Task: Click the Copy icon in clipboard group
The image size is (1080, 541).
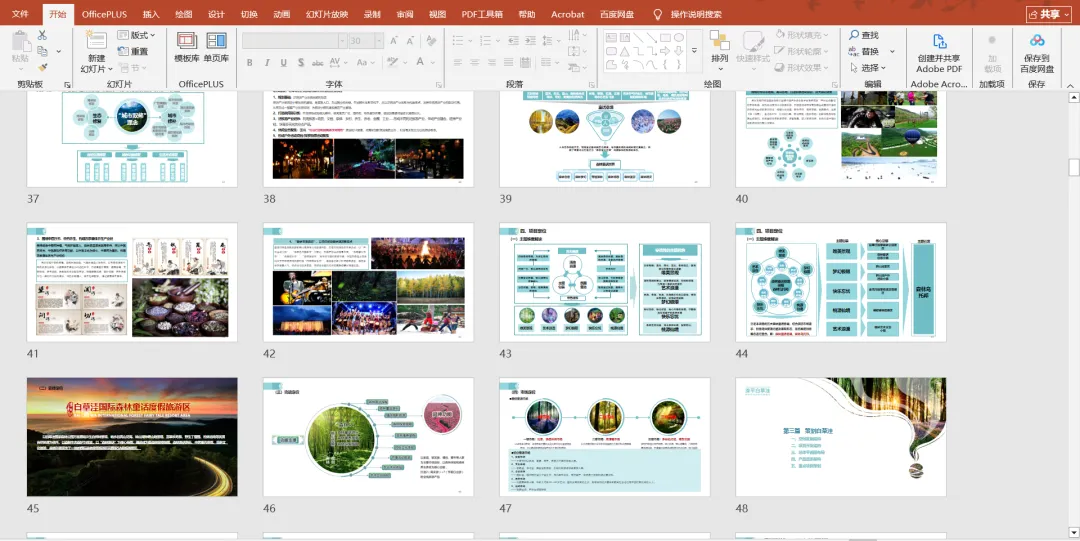Action: click(x=43, y=51)
